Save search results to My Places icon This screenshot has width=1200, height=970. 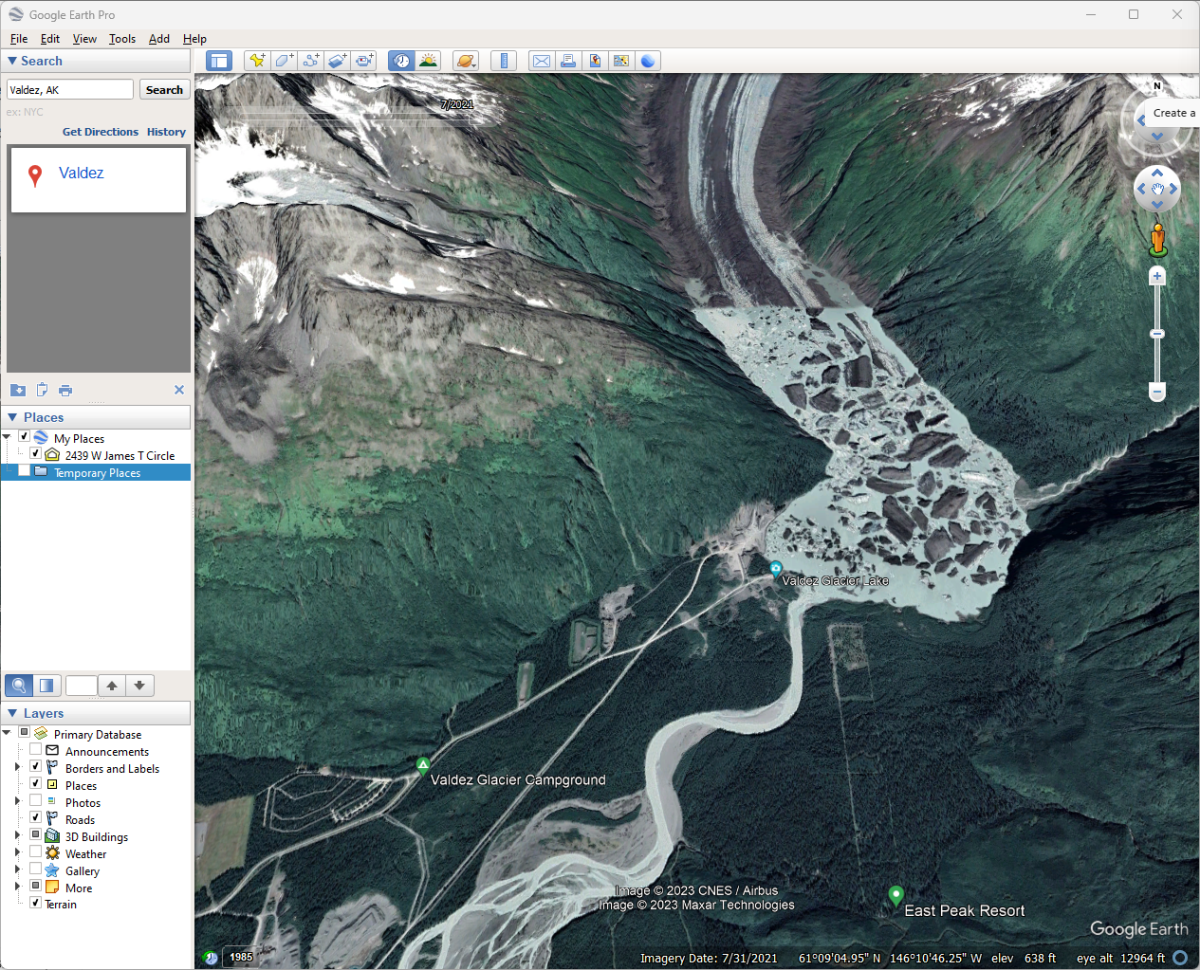point(18,390)
